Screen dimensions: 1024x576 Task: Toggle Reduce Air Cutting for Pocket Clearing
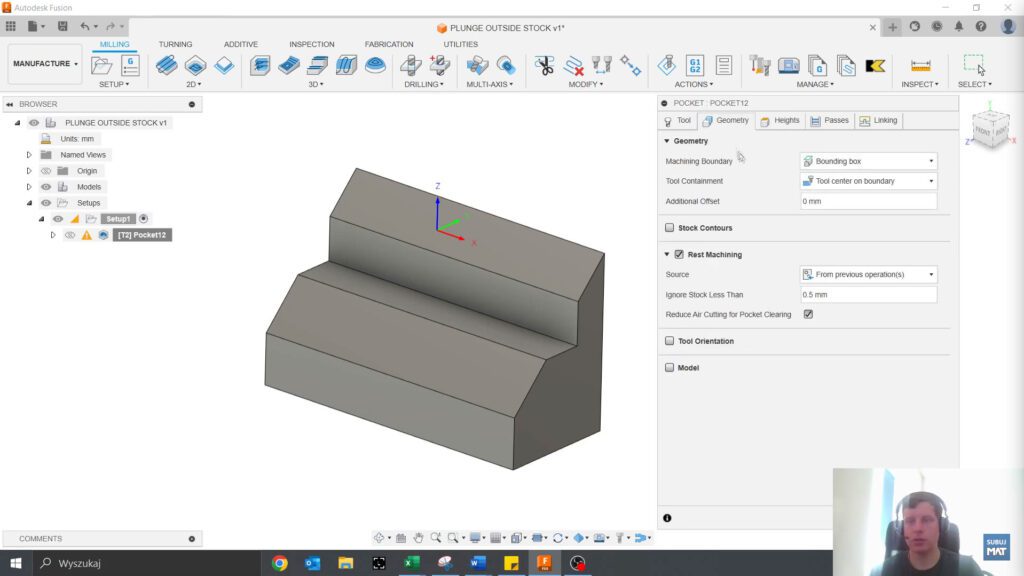(808, 314)
